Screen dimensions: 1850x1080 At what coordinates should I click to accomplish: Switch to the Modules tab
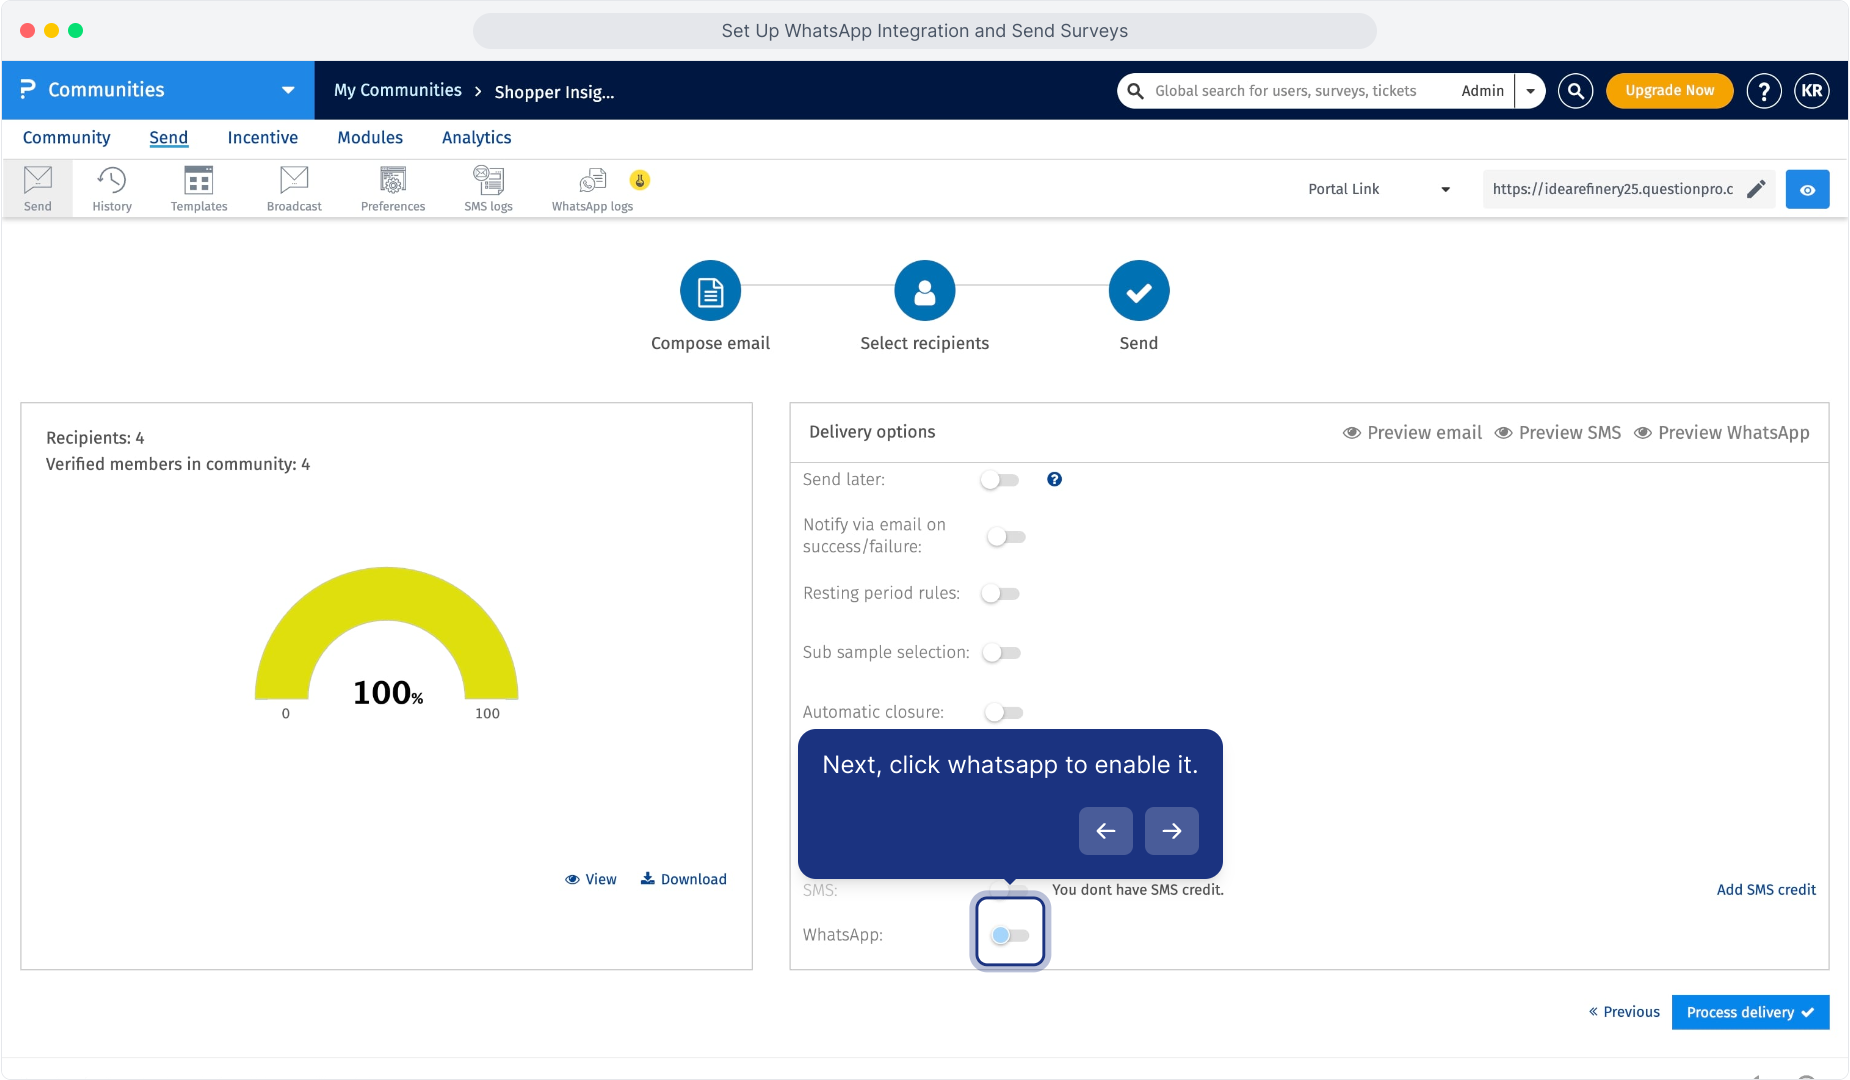point(370,138)
